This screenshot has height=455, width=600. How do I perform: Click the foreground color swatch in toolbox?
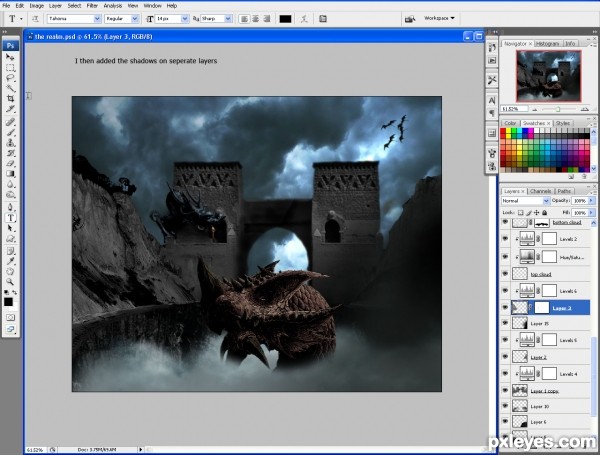(8, 302)
